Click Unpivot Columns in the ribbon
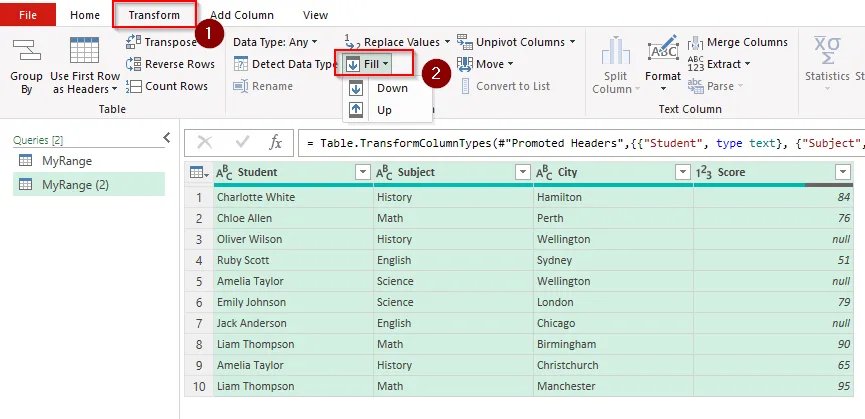 click(x=516, y=42)
